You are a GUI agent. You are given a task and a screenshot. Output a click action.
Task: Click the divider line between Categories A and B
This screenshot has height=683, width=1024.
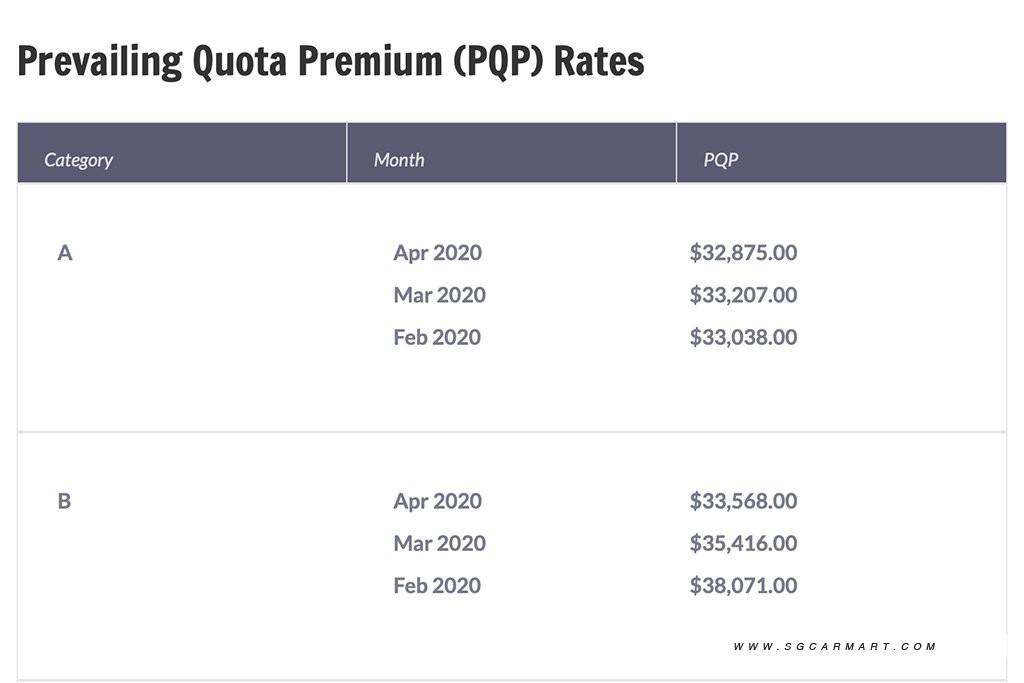pyautogui.click(x=512, y=432)
